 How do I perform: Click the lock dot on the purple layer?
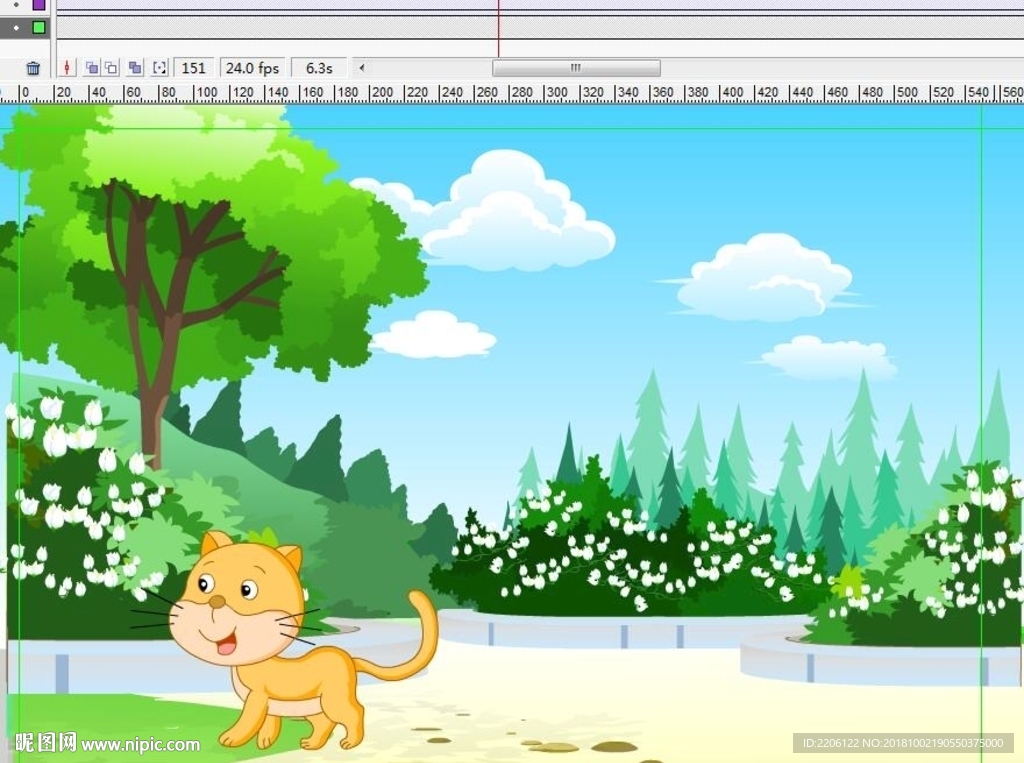click(x=17, y=5)
